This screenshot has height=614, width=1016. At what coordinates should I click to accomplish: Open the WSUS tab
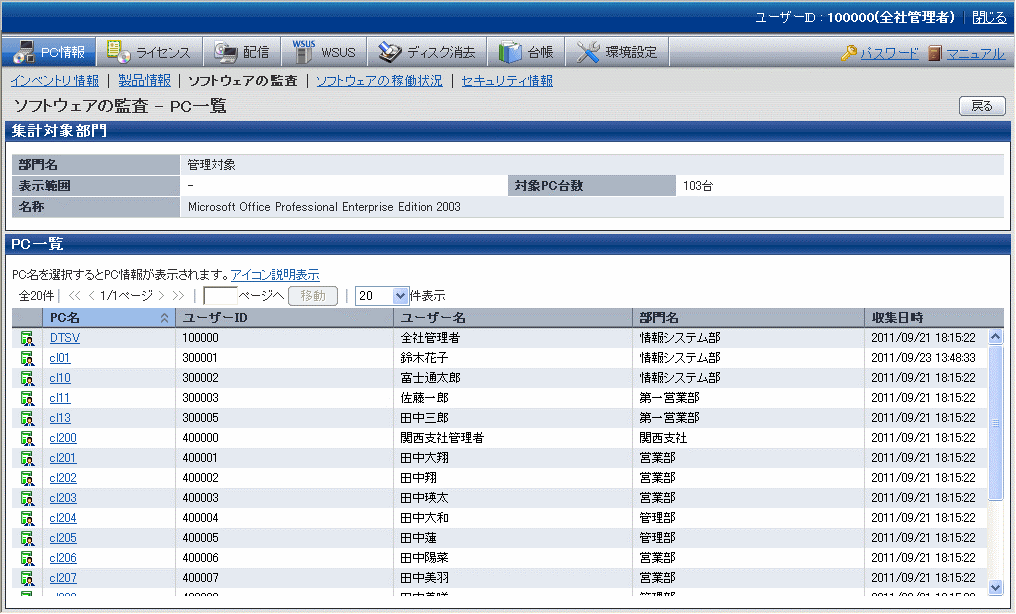(x=325, y=52)
